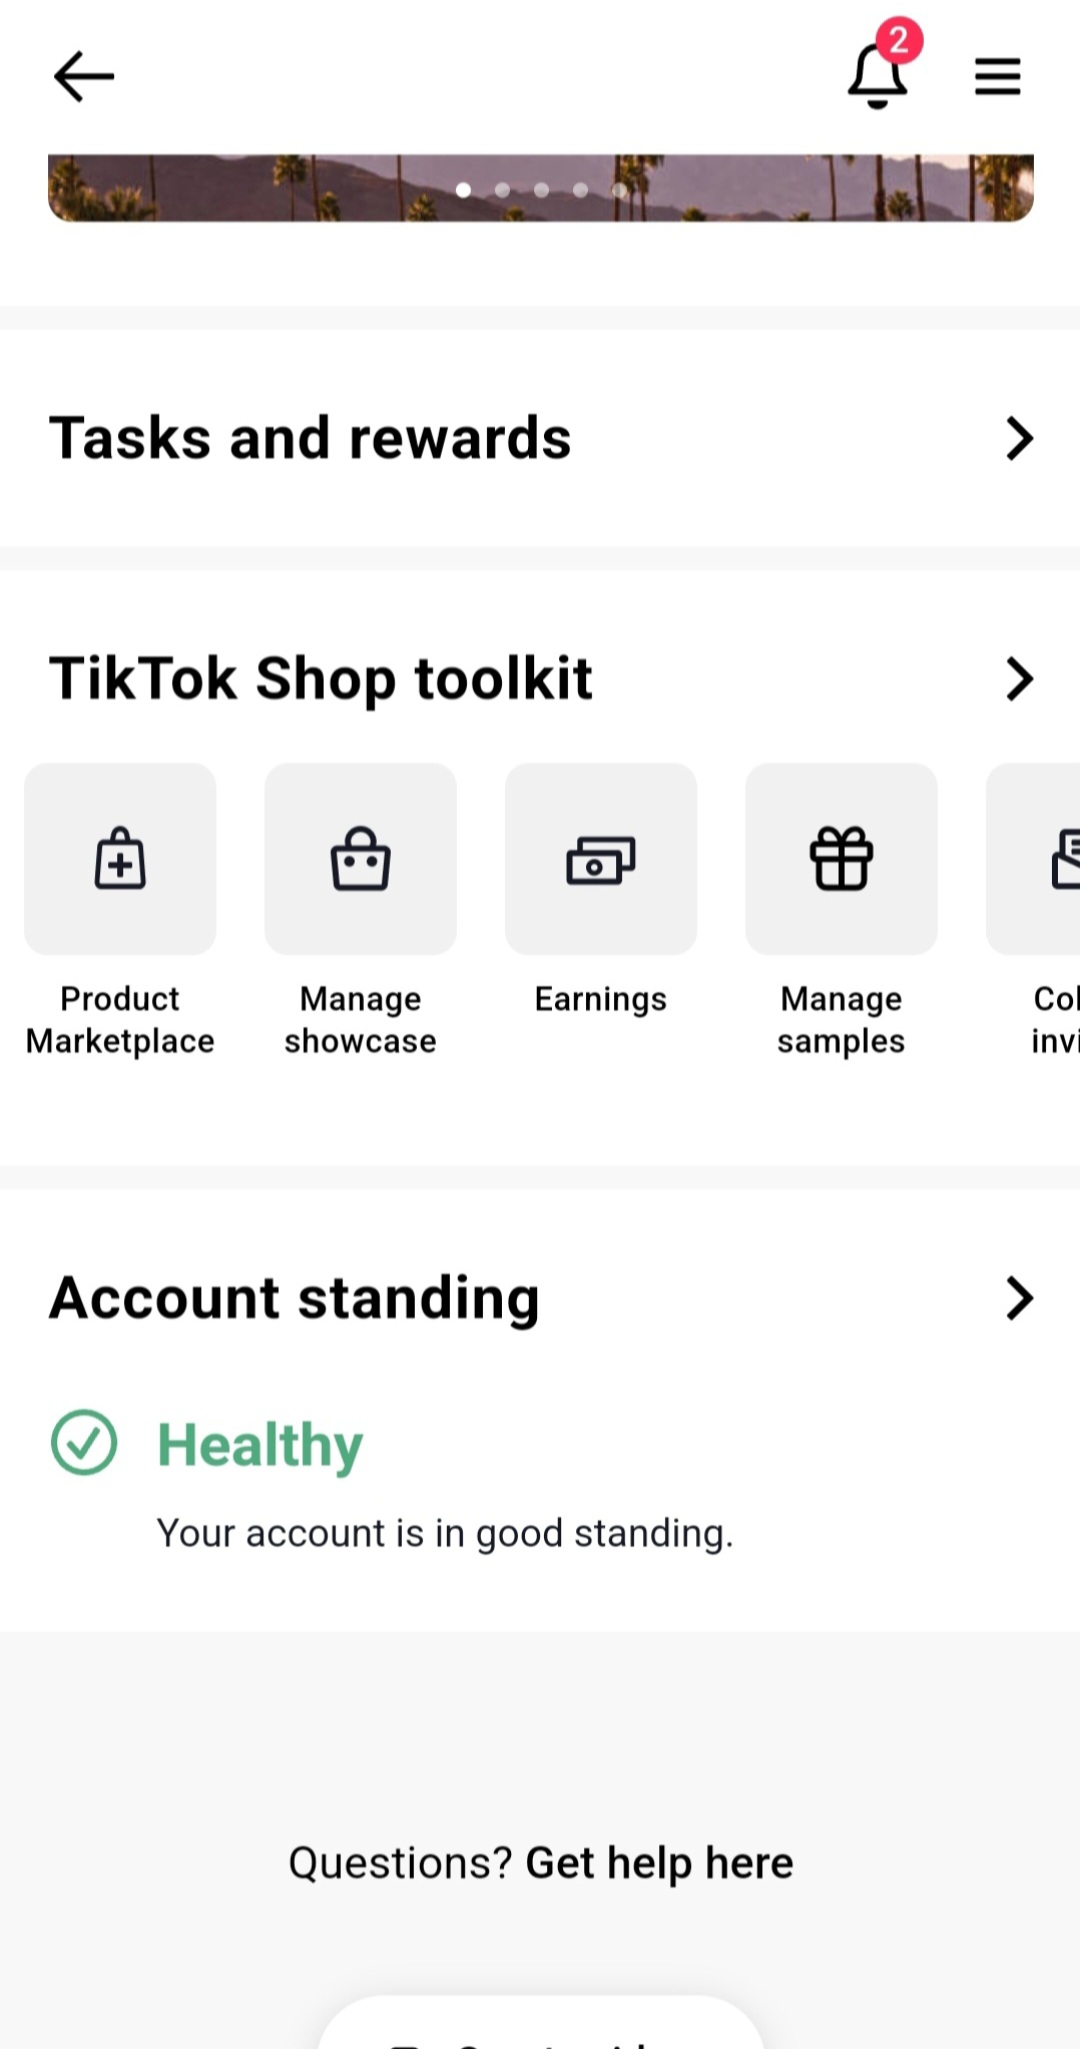Open Manage showcase bag icon
The width and height of the screenshot is (1080, 2049).
click(x=360, y=859)
